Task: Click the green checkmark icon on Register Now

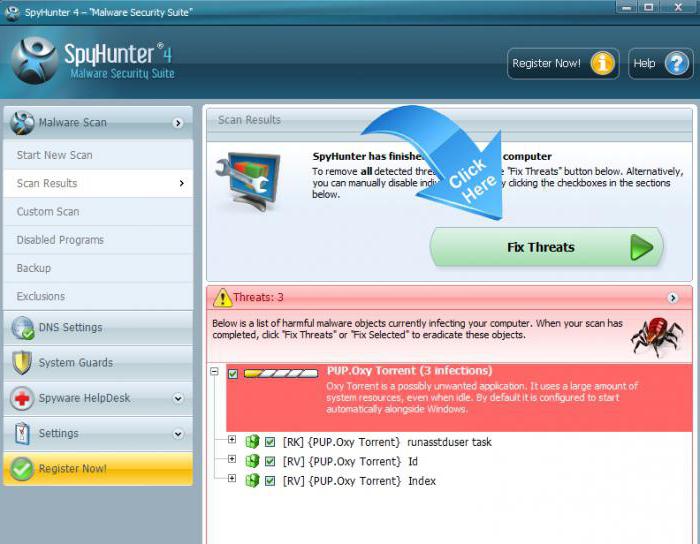Action: [x=21, y=469]
